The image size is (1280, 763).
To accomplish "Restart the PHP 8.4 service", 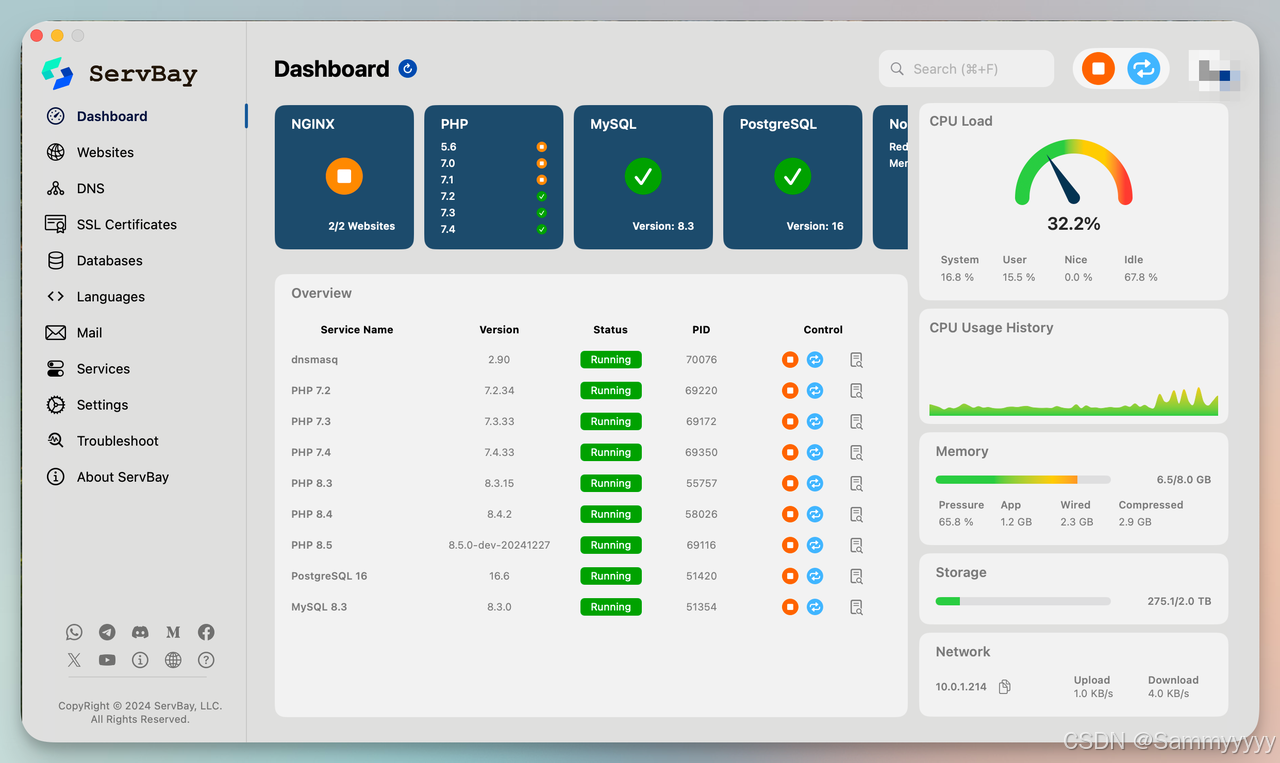I will [x=815, y=515].
